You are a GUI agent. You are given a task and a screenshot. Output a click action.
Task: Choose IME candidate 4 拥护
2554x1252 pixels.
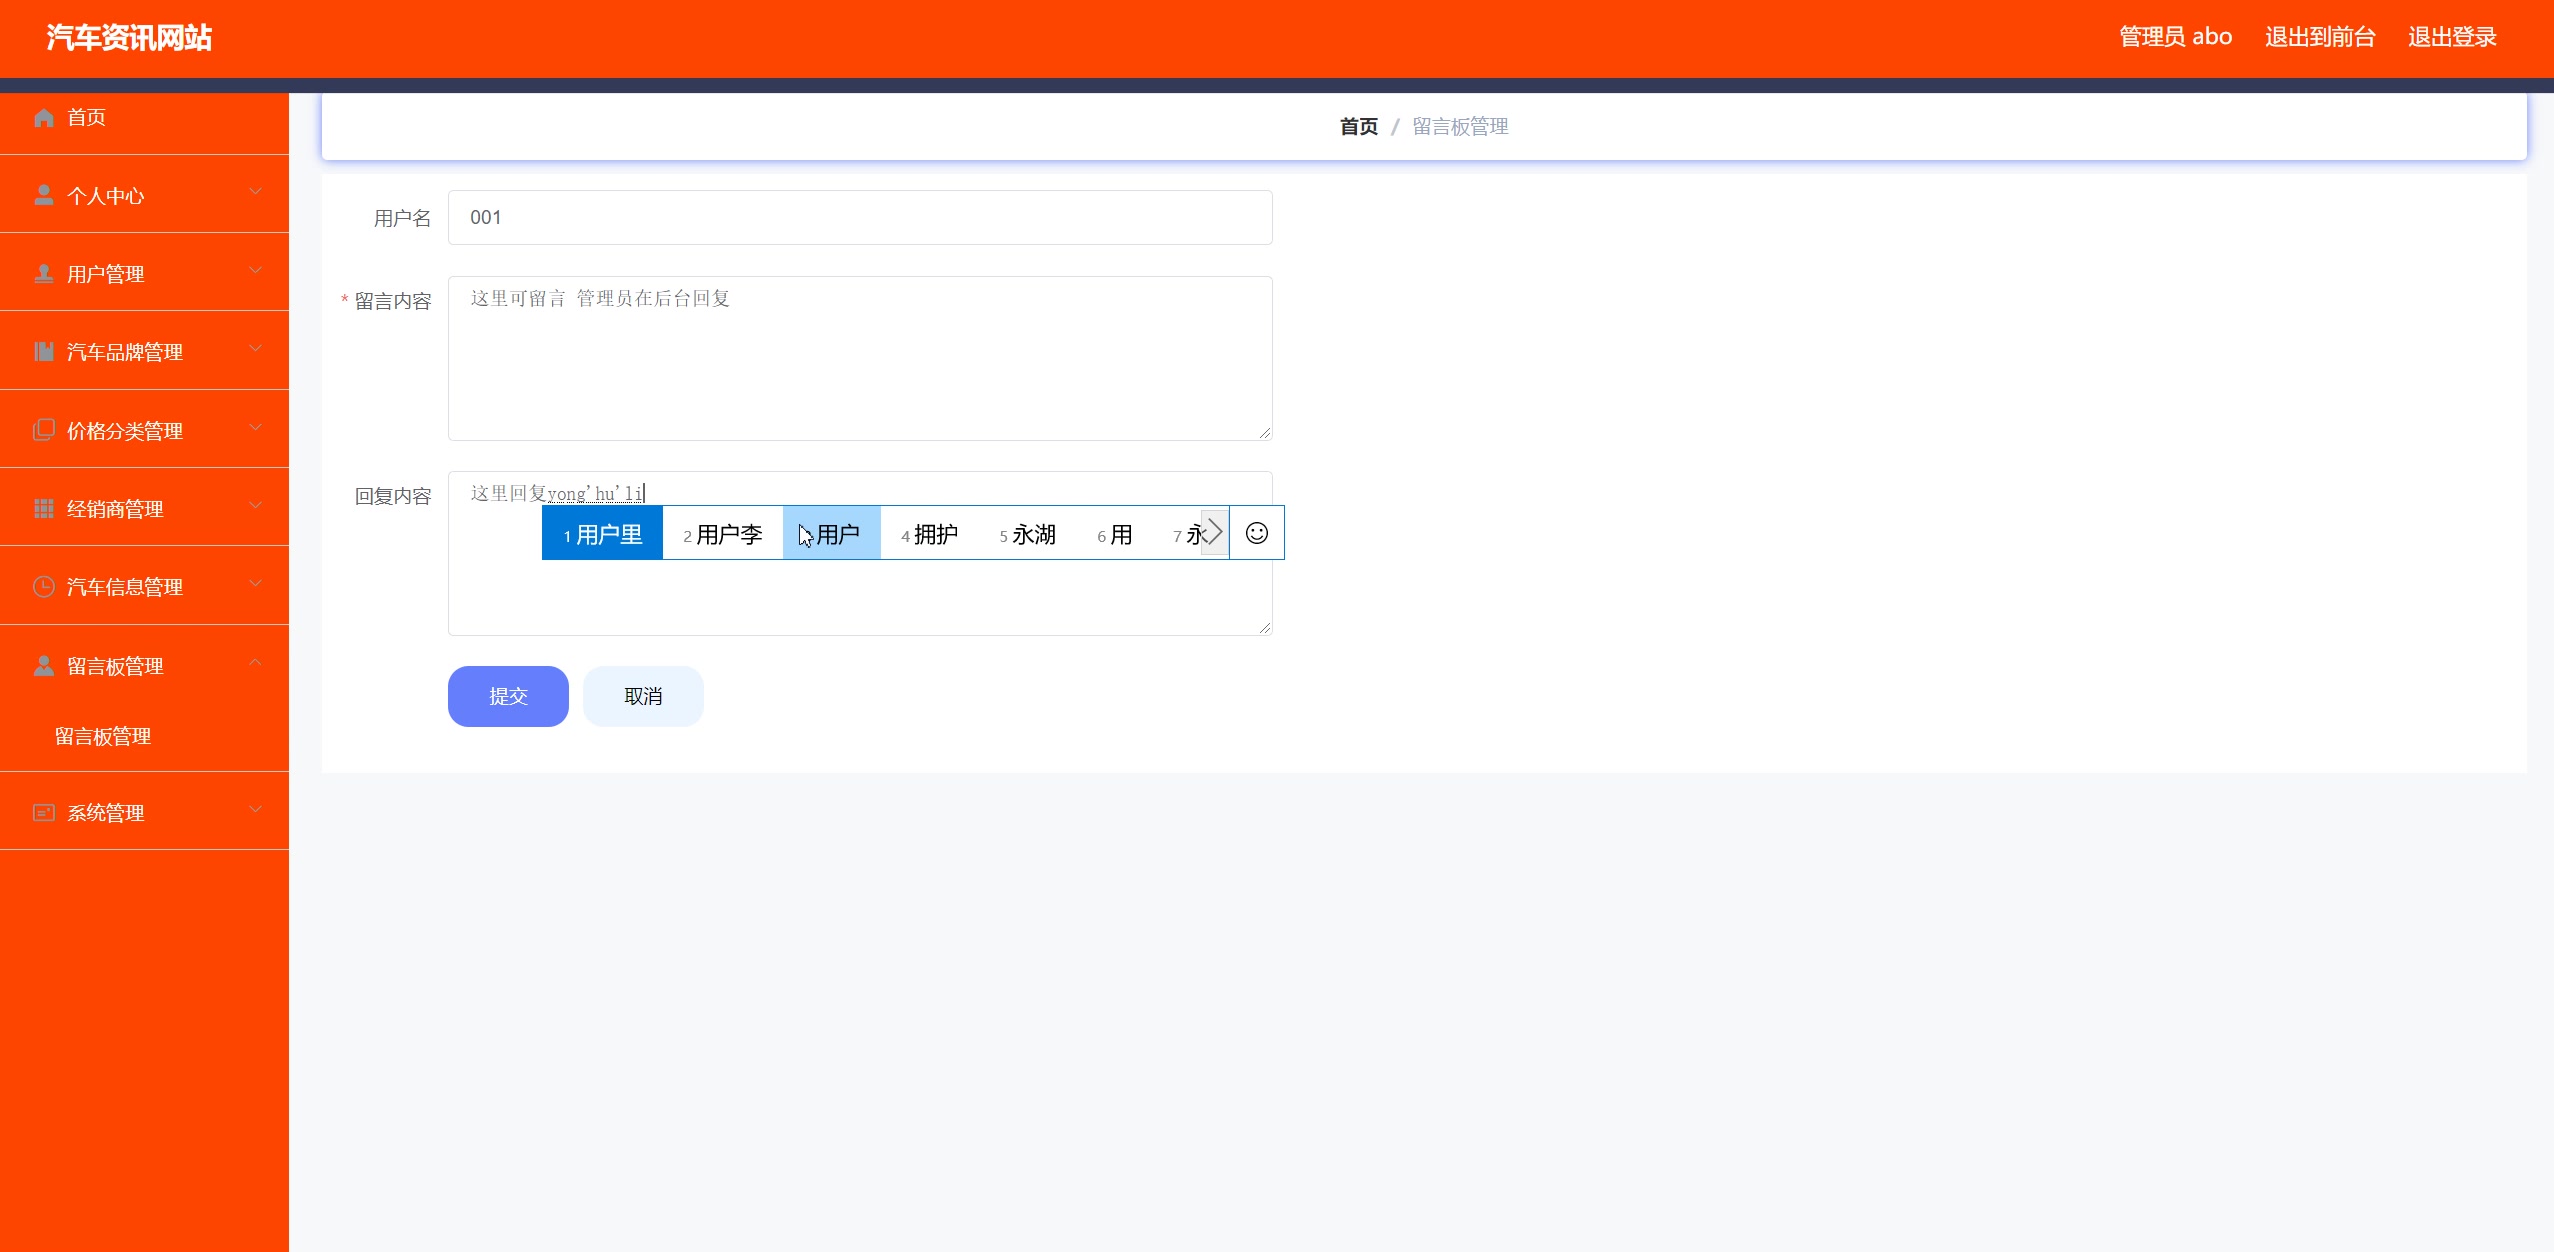(929, 533)
